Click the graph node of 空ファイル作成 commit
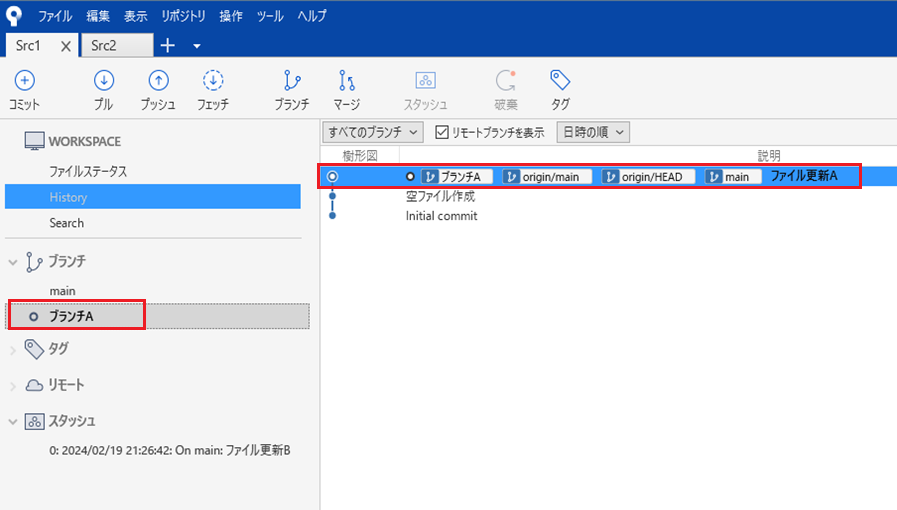The width and height of the screenshot is (897, 510). 332,196
